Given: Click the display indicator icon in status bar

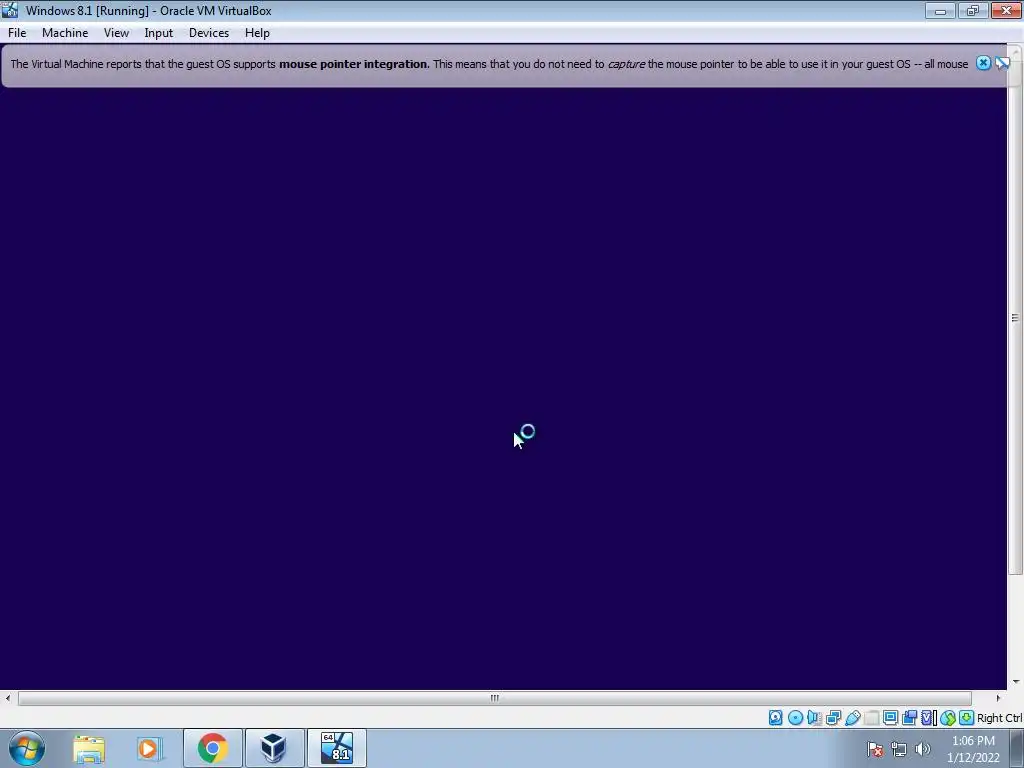Looking at the screenshot, I should (x=890, y=718).
